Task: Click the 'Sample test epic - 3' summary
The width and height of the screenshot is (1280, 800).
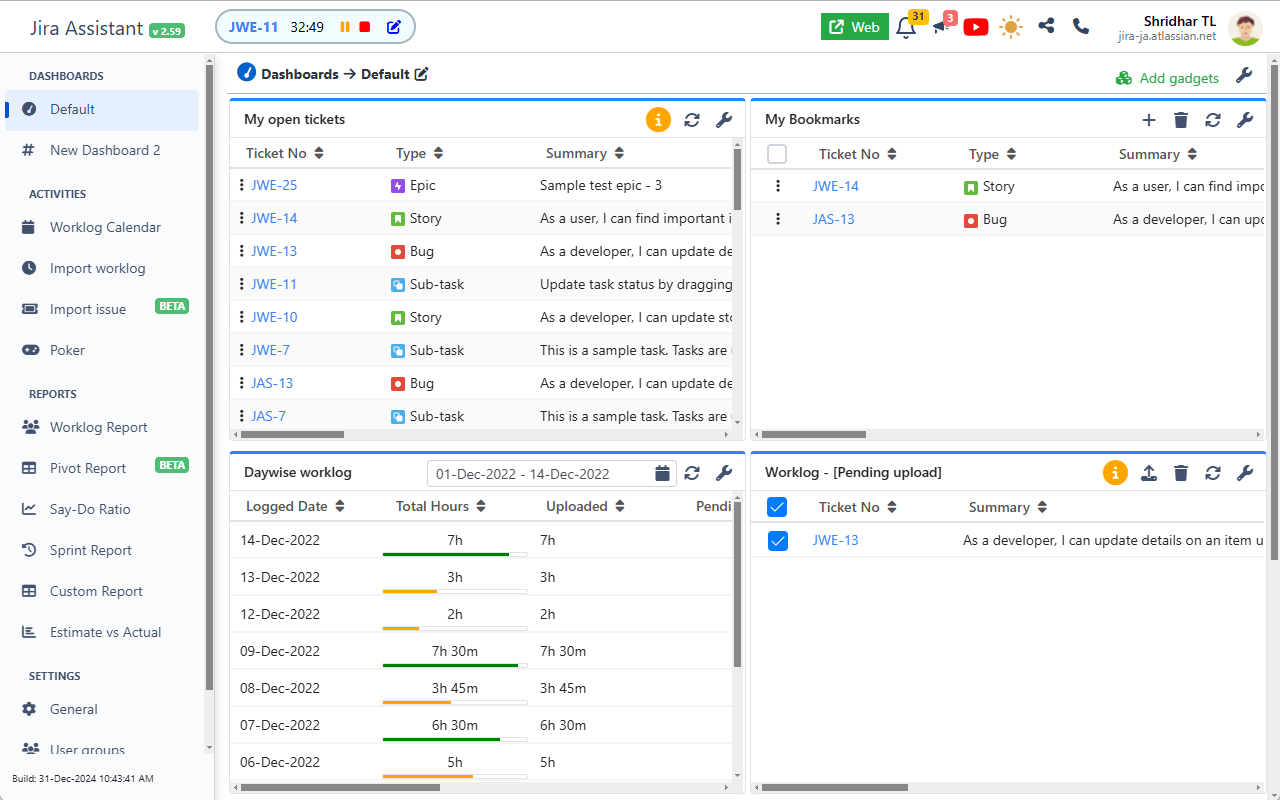Action: [x=601, y=185]
